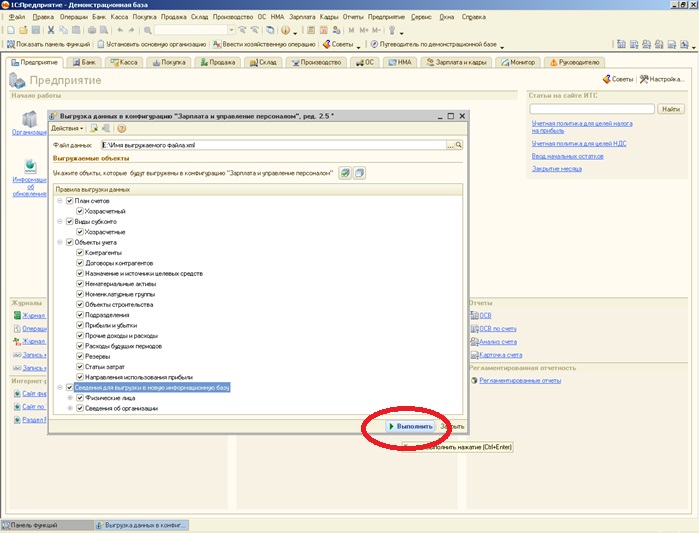Switch to the Зарплата и кадры tab

(x=456, y=62)
